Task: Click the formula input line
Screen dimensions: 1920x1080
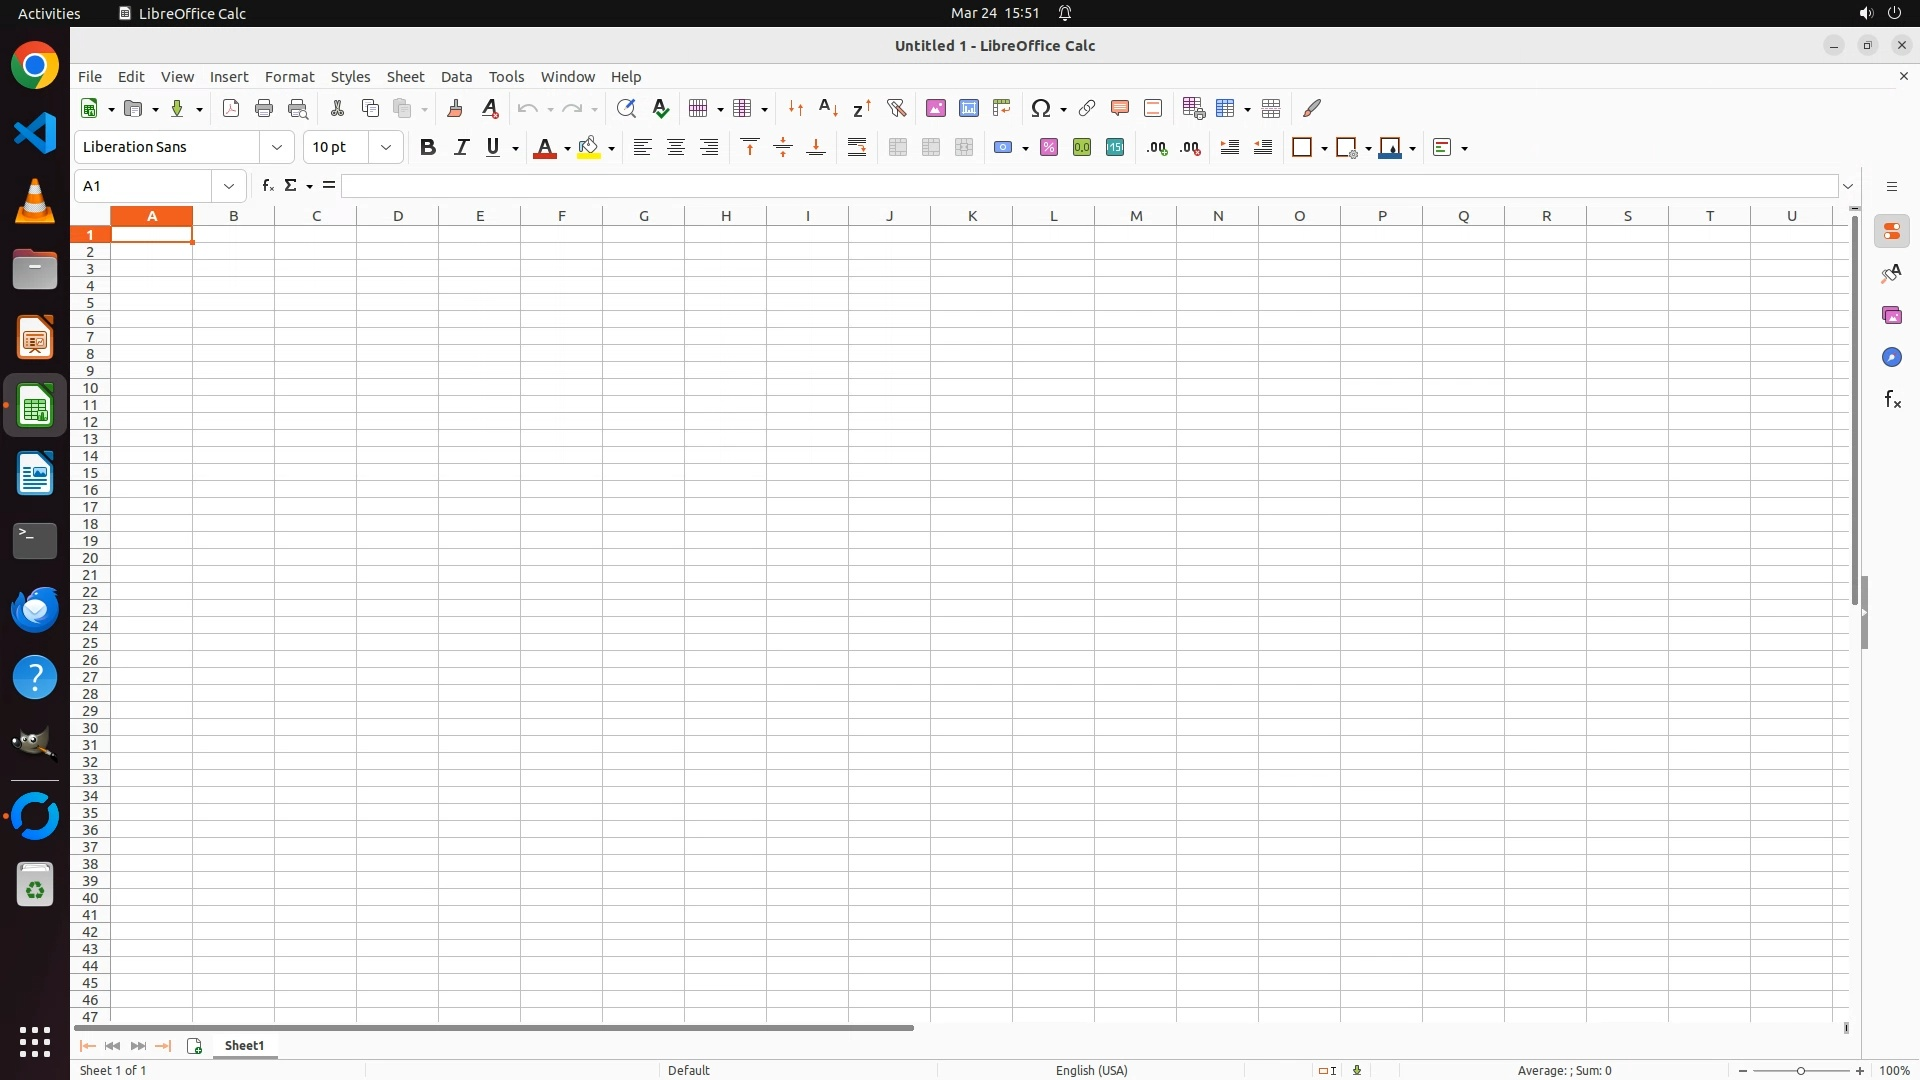Action: pos(1088,186)
